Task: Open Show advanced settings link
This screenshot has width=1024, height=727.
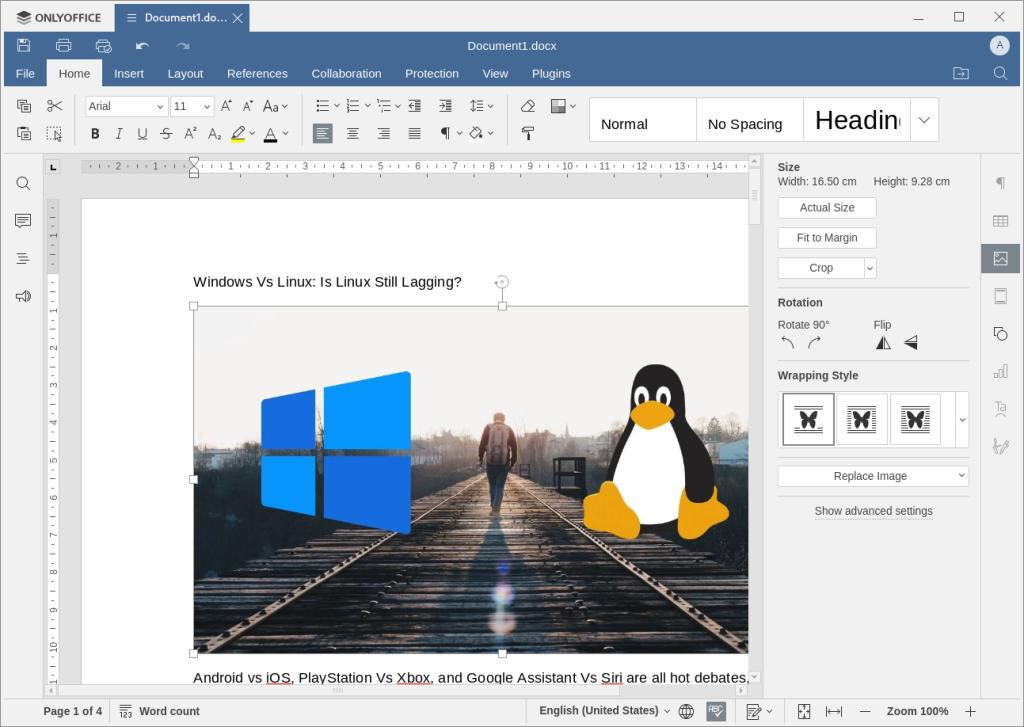Action: [x=873, y=511]
